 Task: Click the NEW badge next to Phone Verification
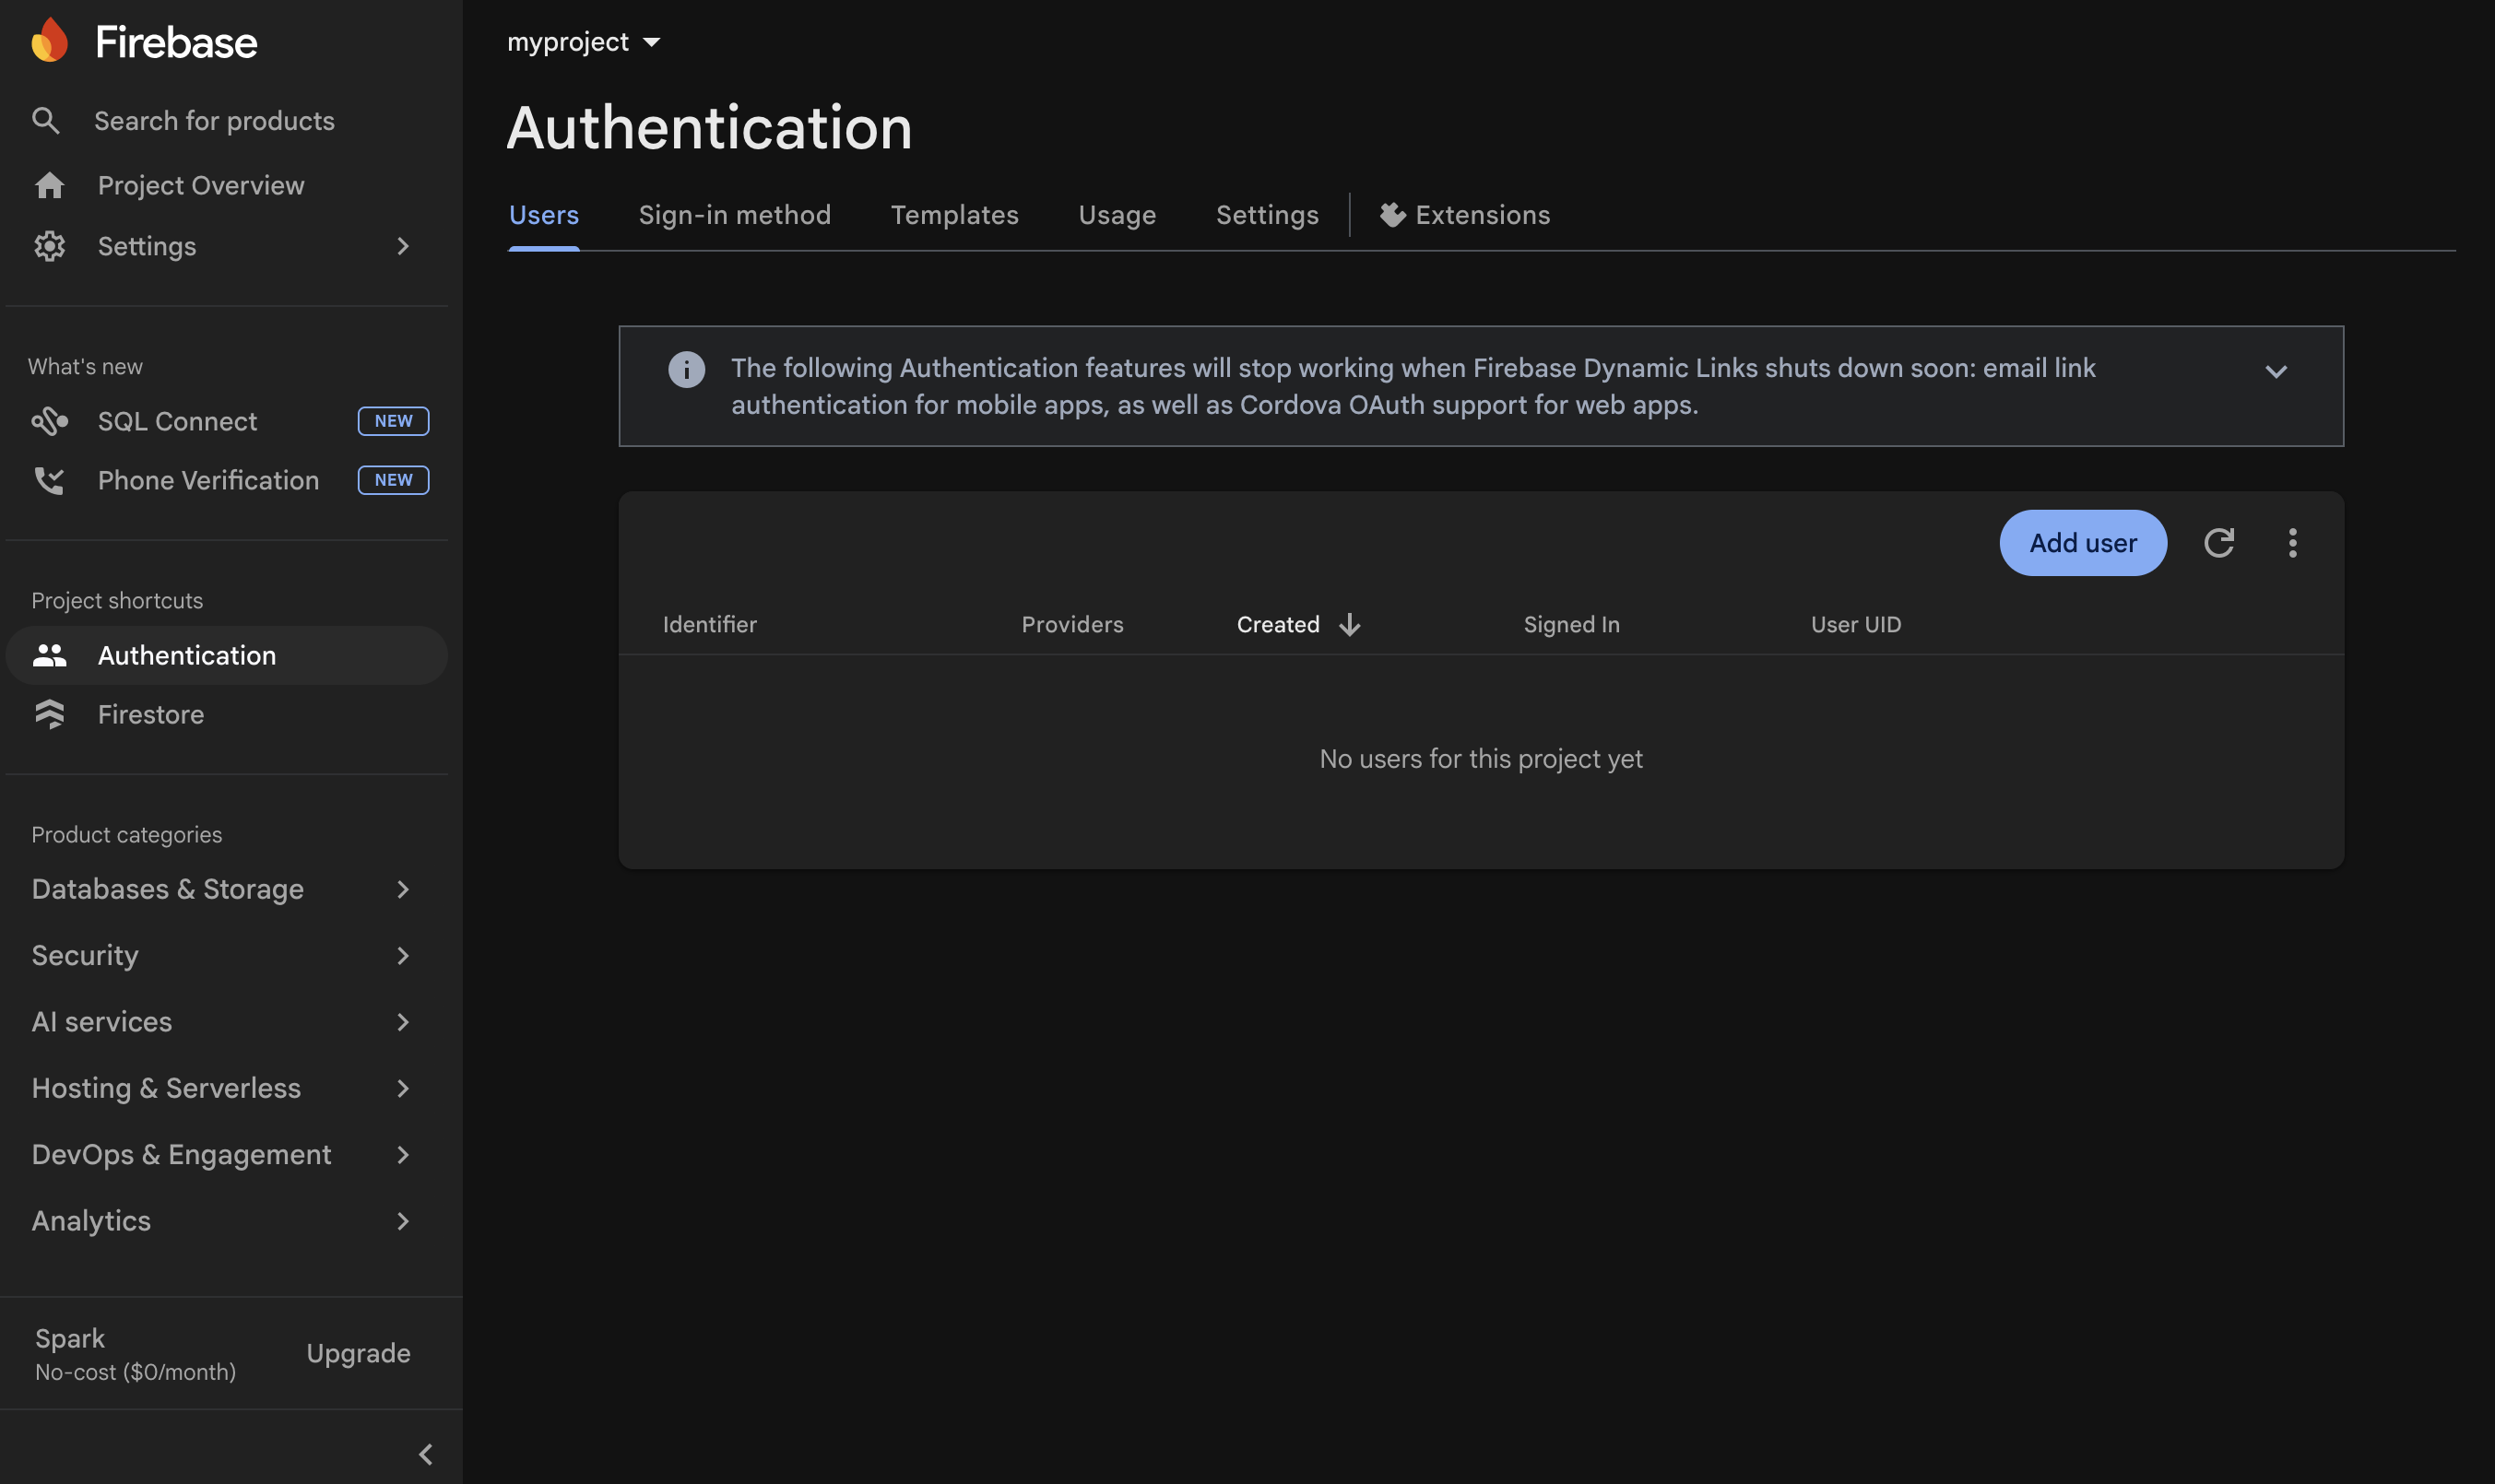coord(393,480)
